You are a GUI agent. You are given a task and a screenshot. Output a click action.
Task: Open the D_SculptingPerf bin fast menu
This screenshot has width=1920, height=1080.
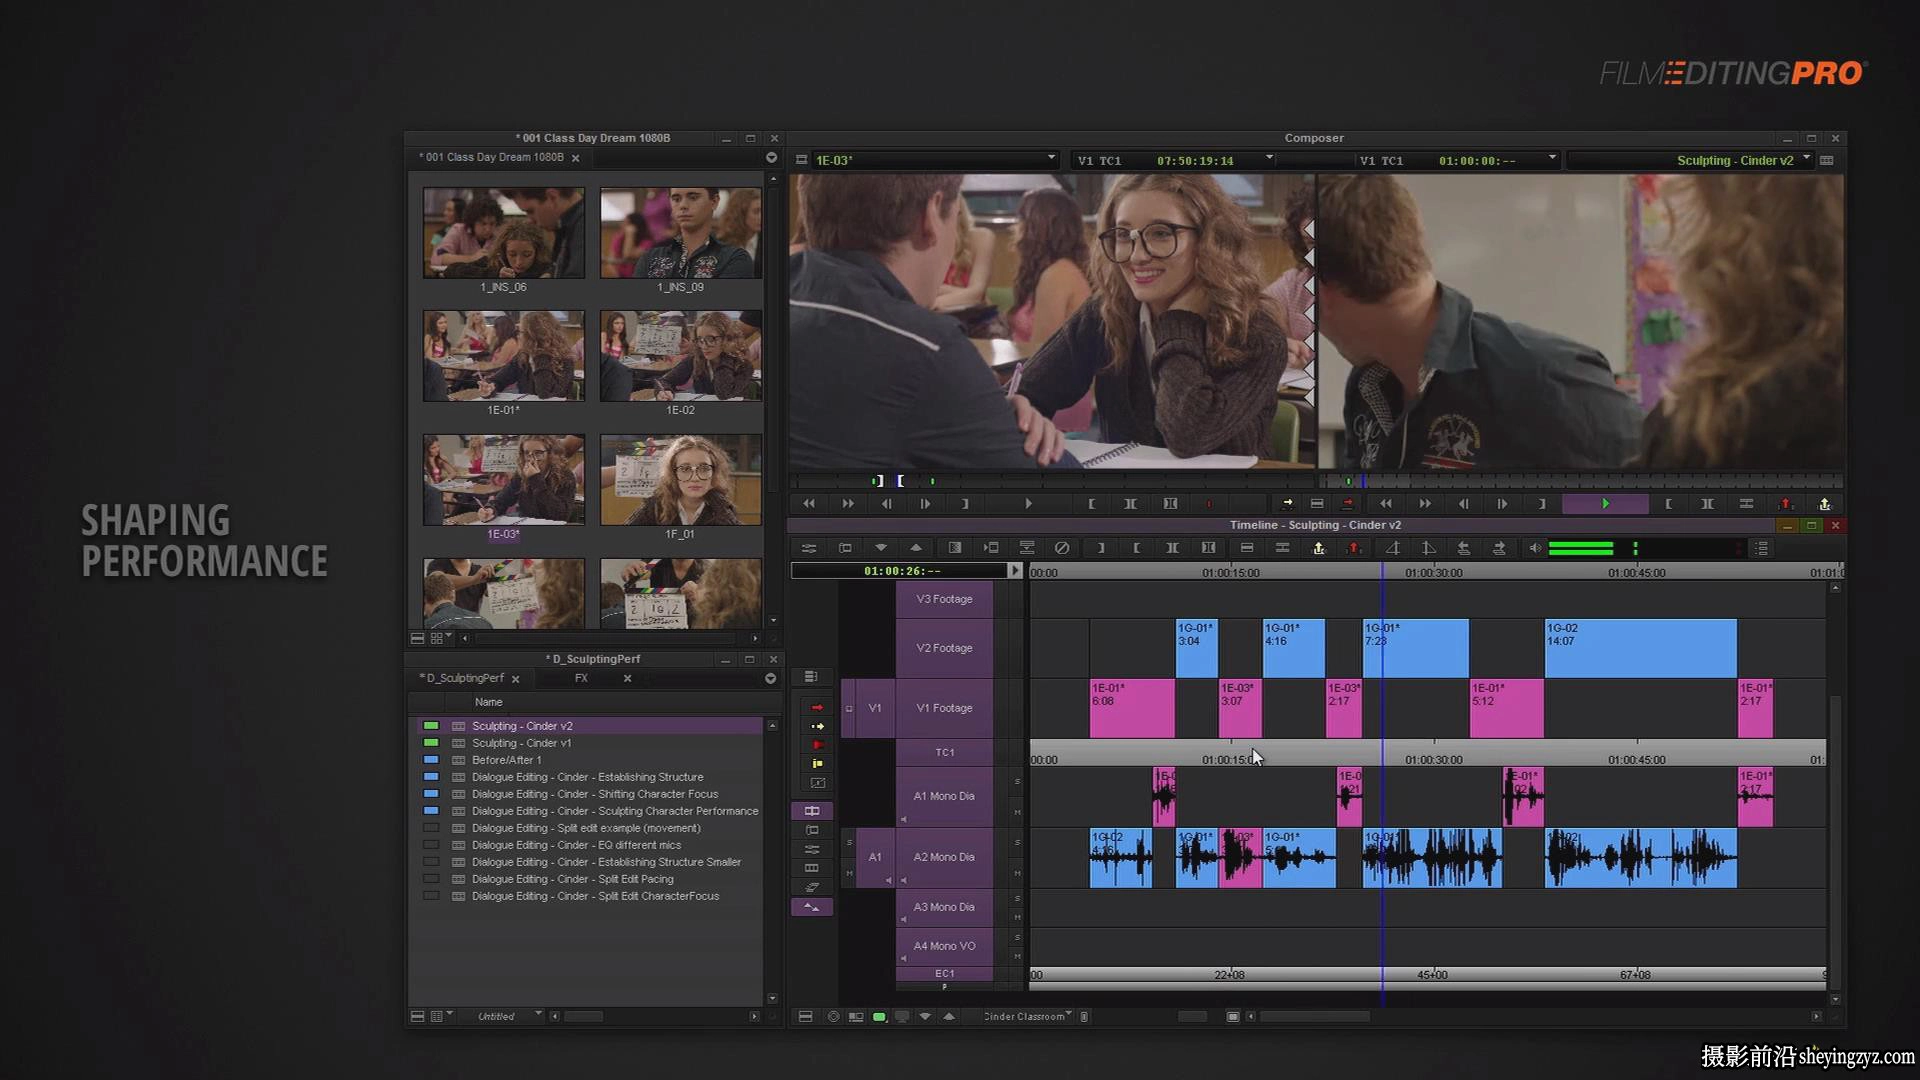pos(770,678)
